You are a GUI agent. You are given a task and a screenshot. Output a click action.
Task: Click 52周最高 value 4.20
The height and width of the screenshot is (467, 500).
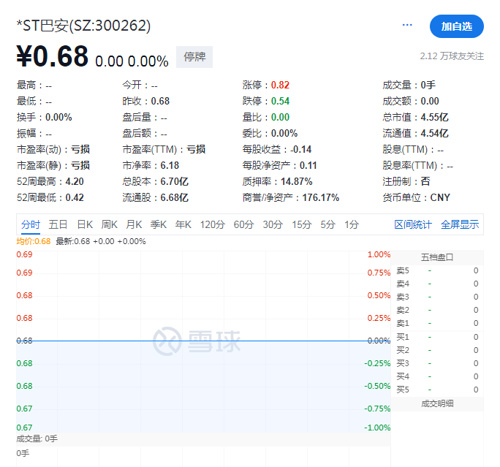point(74,182)
